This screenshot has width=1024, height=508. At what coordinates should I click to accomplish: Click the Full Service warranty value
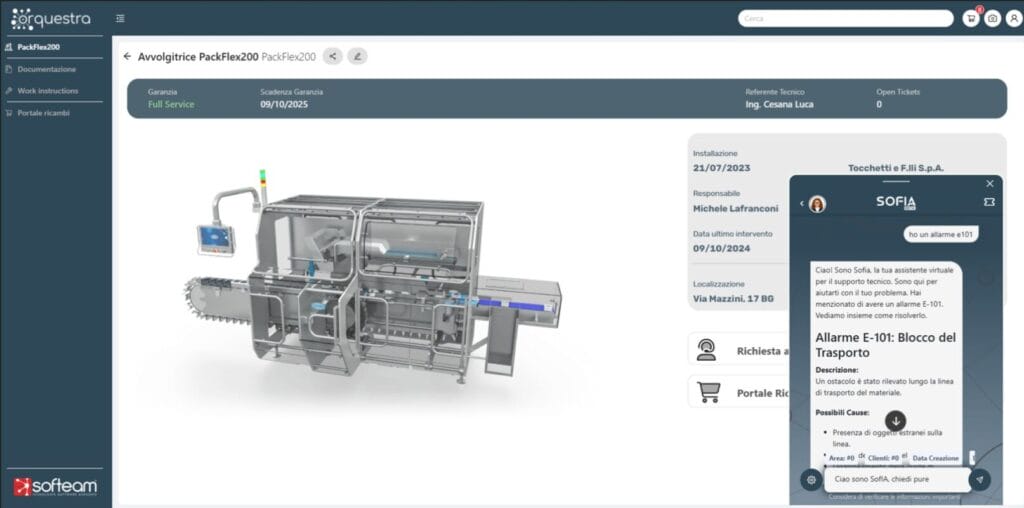[x=171, y=104]
